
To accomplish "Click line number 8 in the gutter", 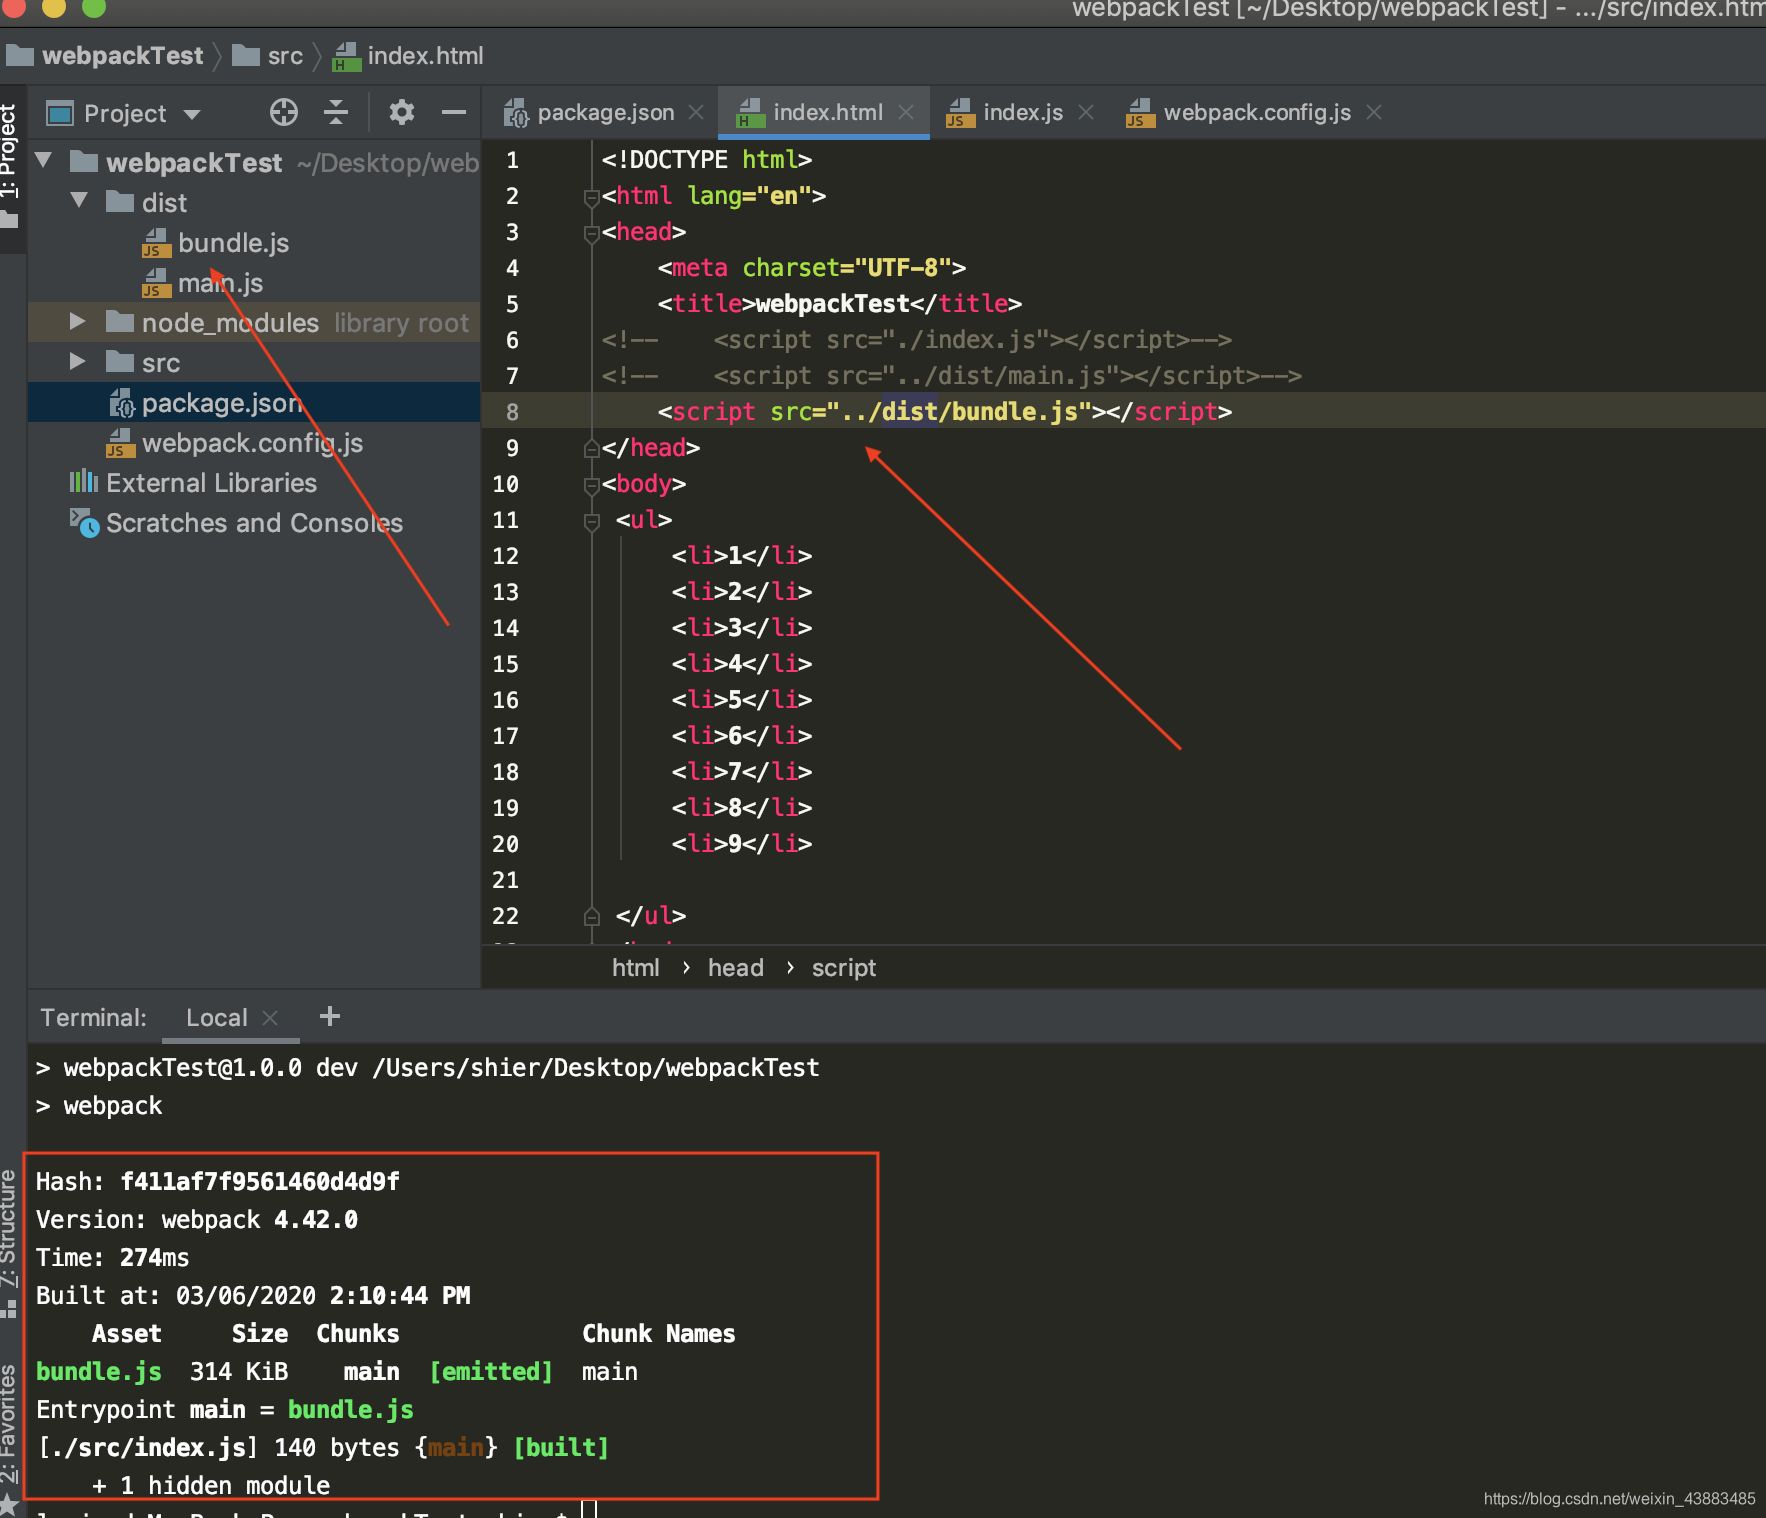I will pyautogui.click(x=512, y=412).
